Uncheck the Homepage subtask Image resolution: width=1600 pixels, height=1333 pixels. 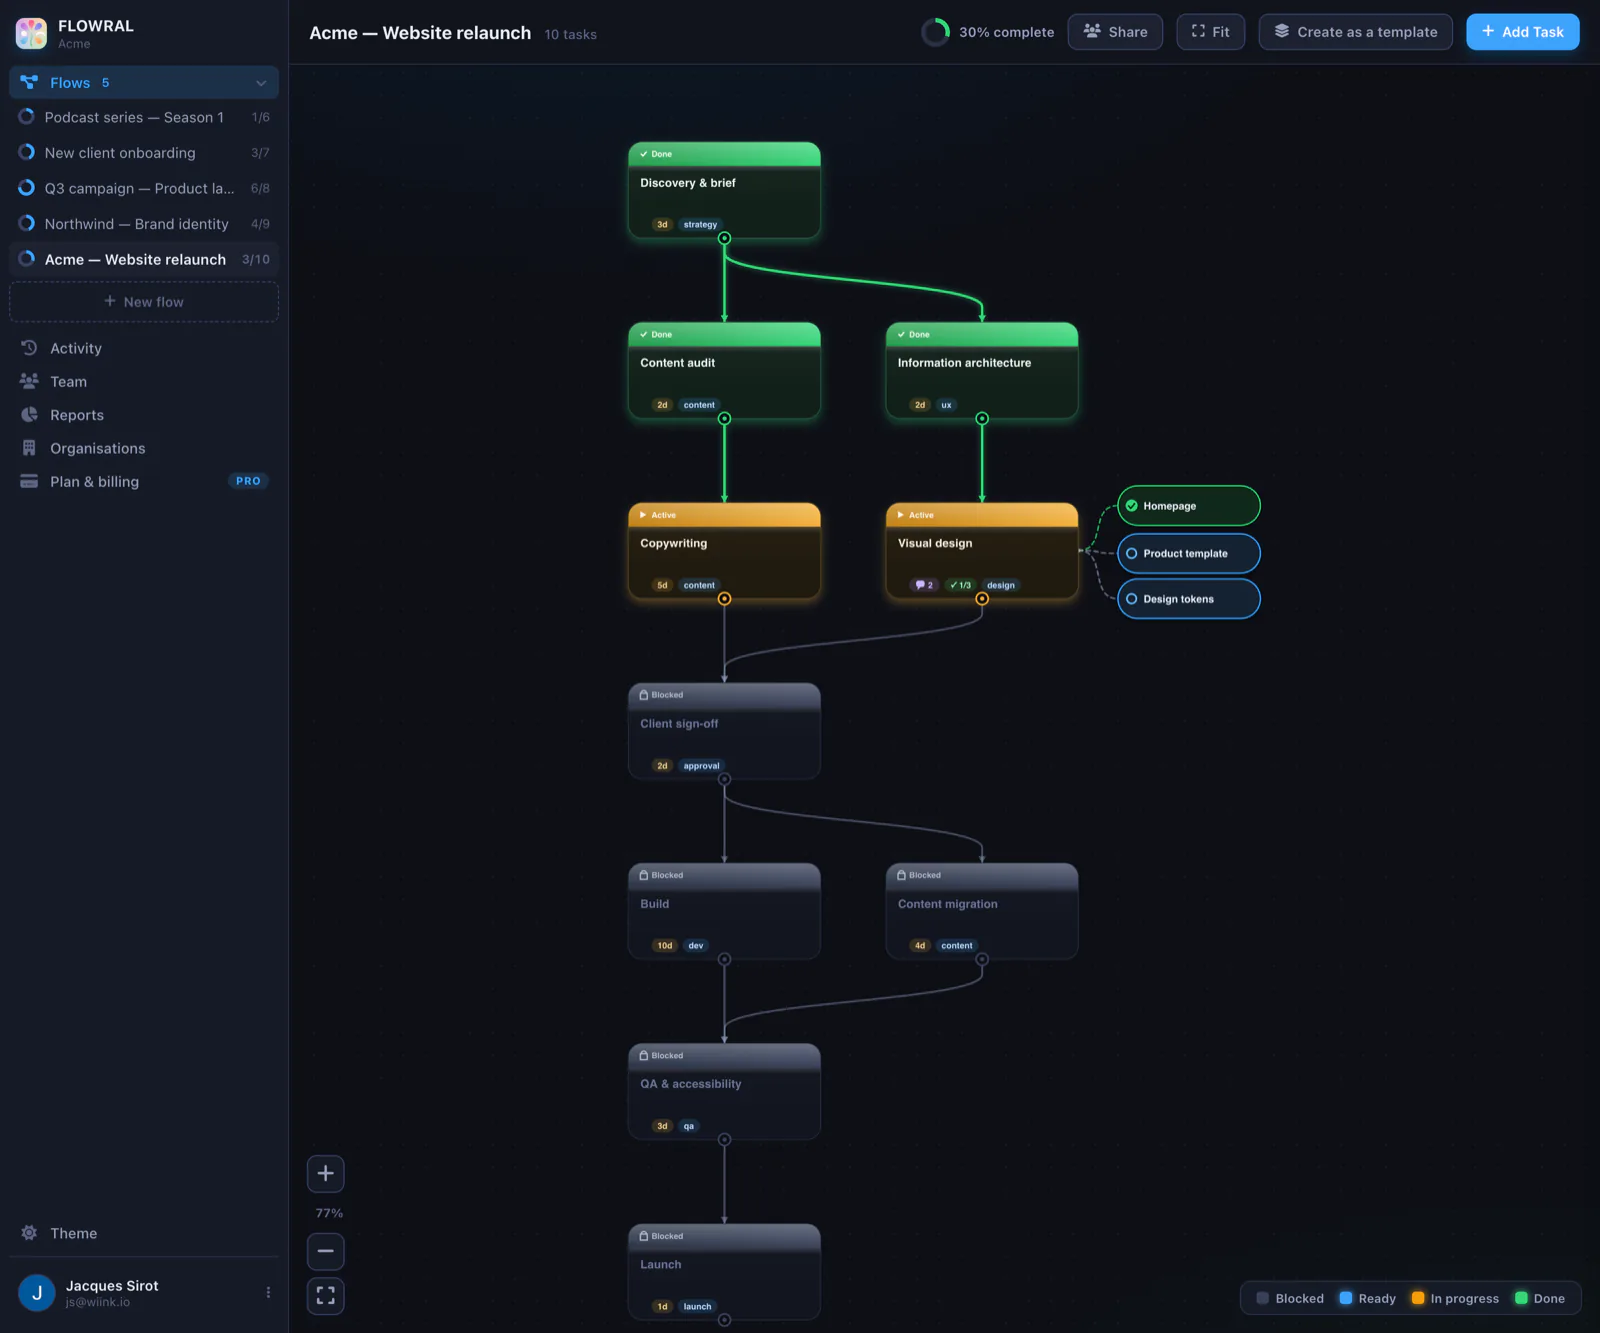(x=1132, y=506)
